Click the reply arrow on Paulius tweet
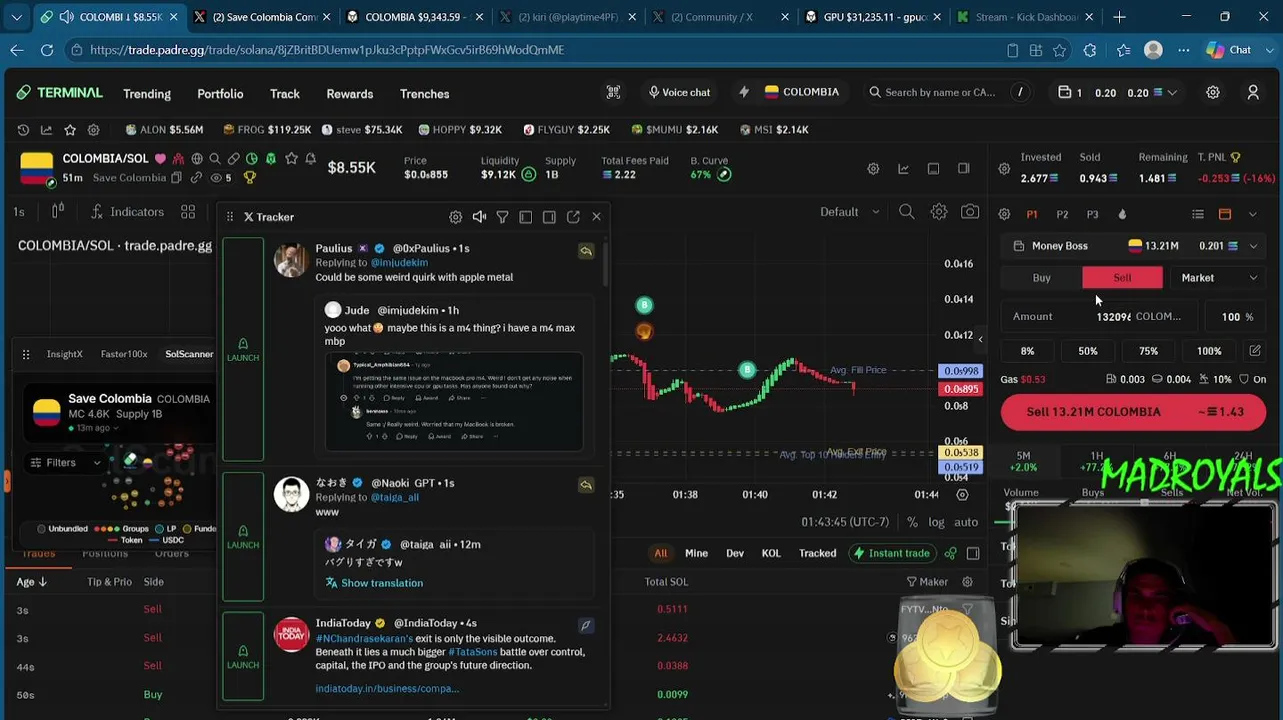Screen dimensions: 1283x720 [586, 251]
